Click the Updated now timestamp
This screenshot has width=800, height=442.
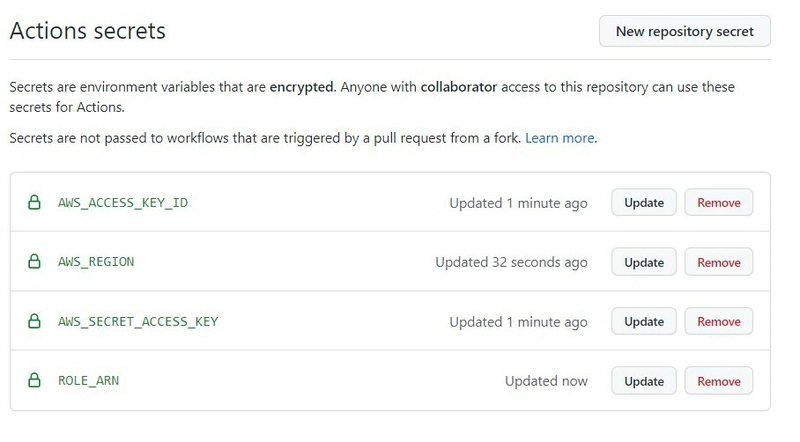546,381
